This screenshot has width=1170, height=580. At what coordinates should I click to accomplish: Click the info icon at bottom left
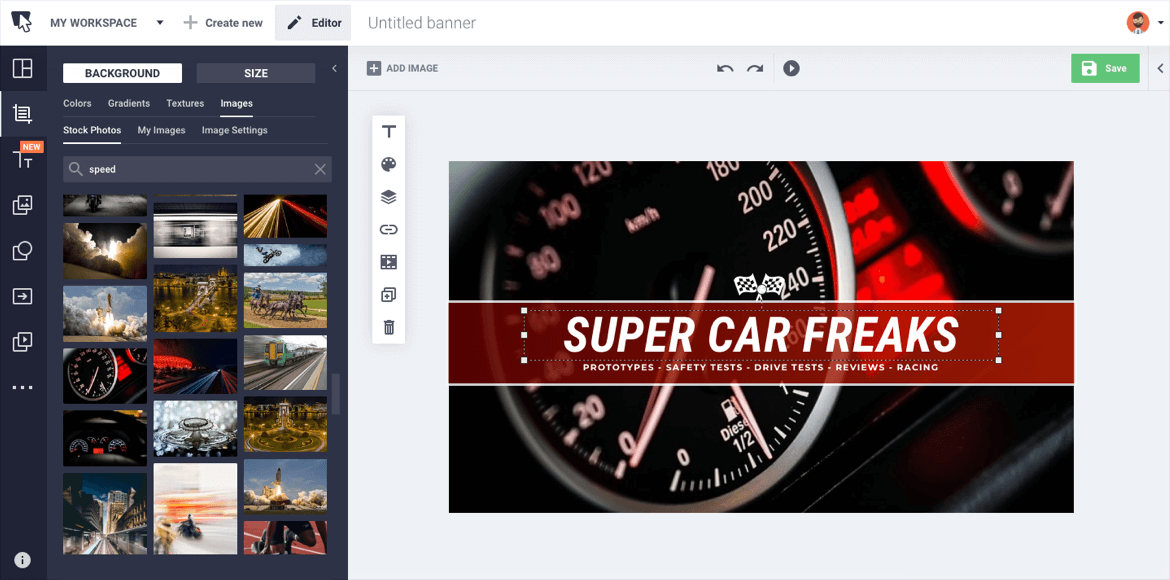22,559
